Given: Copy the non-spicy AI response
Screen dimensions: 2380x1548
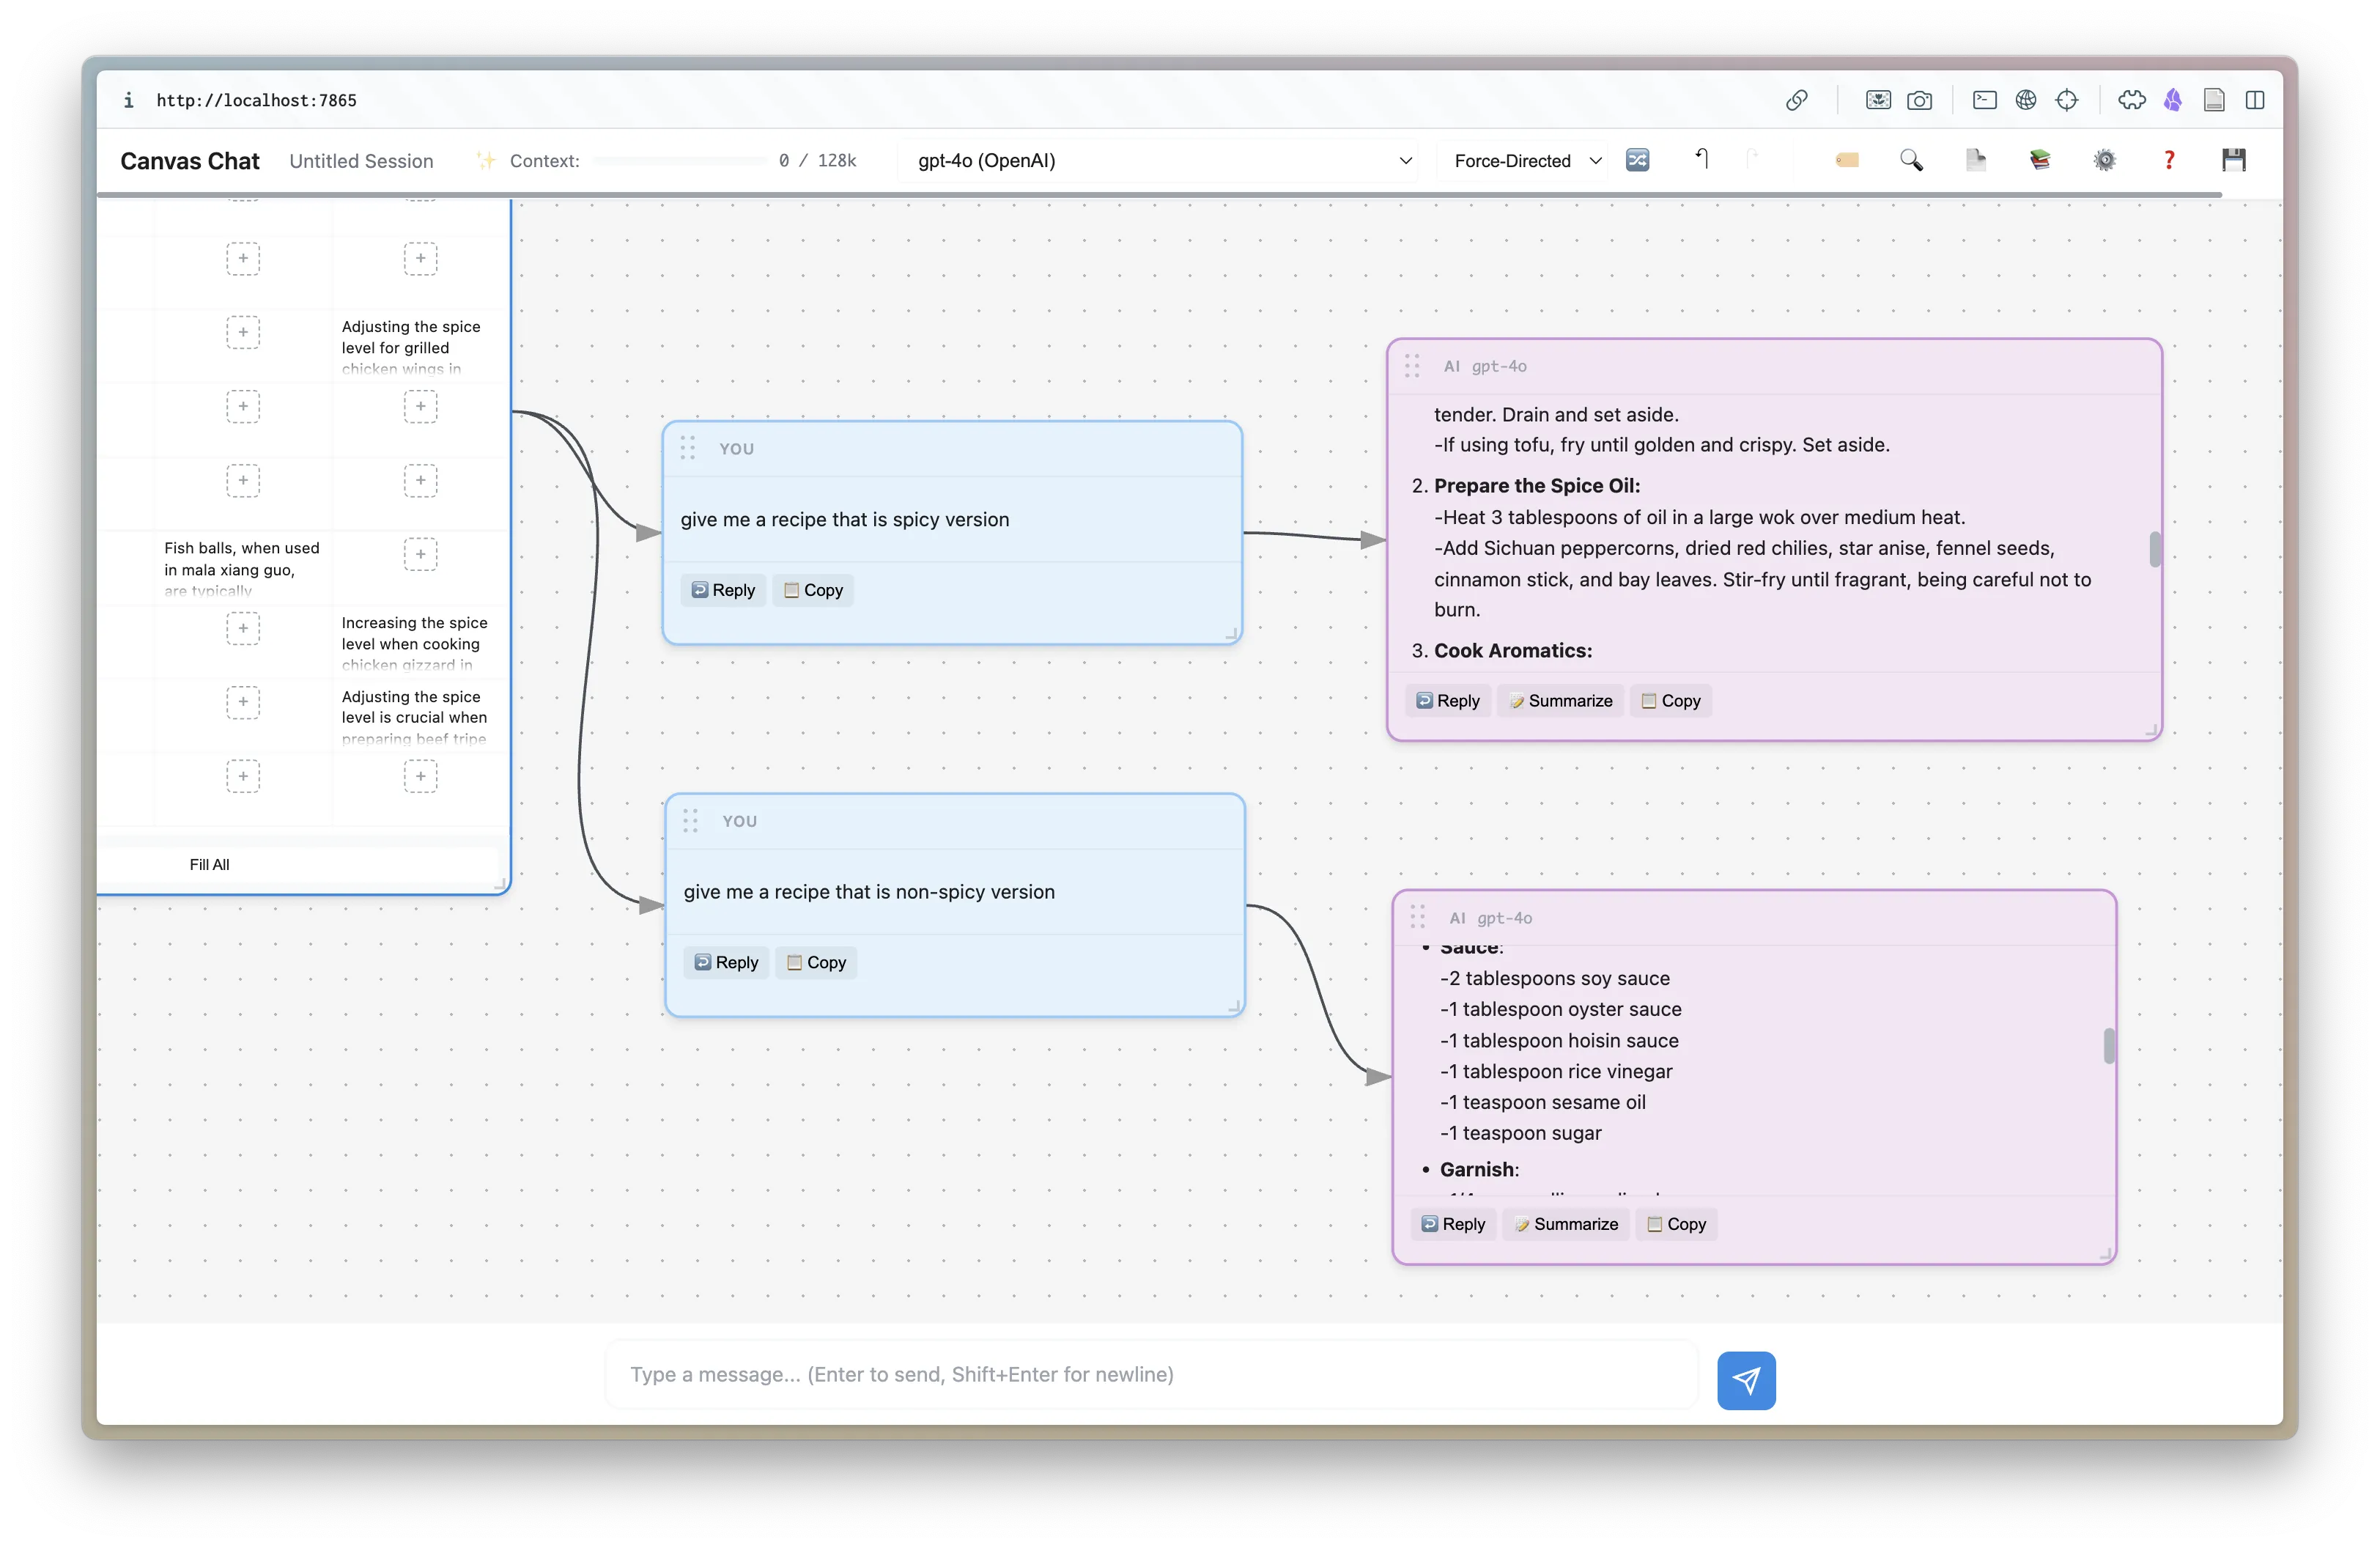Looking at the screenshot, I should click(x=1676, y=1224).
